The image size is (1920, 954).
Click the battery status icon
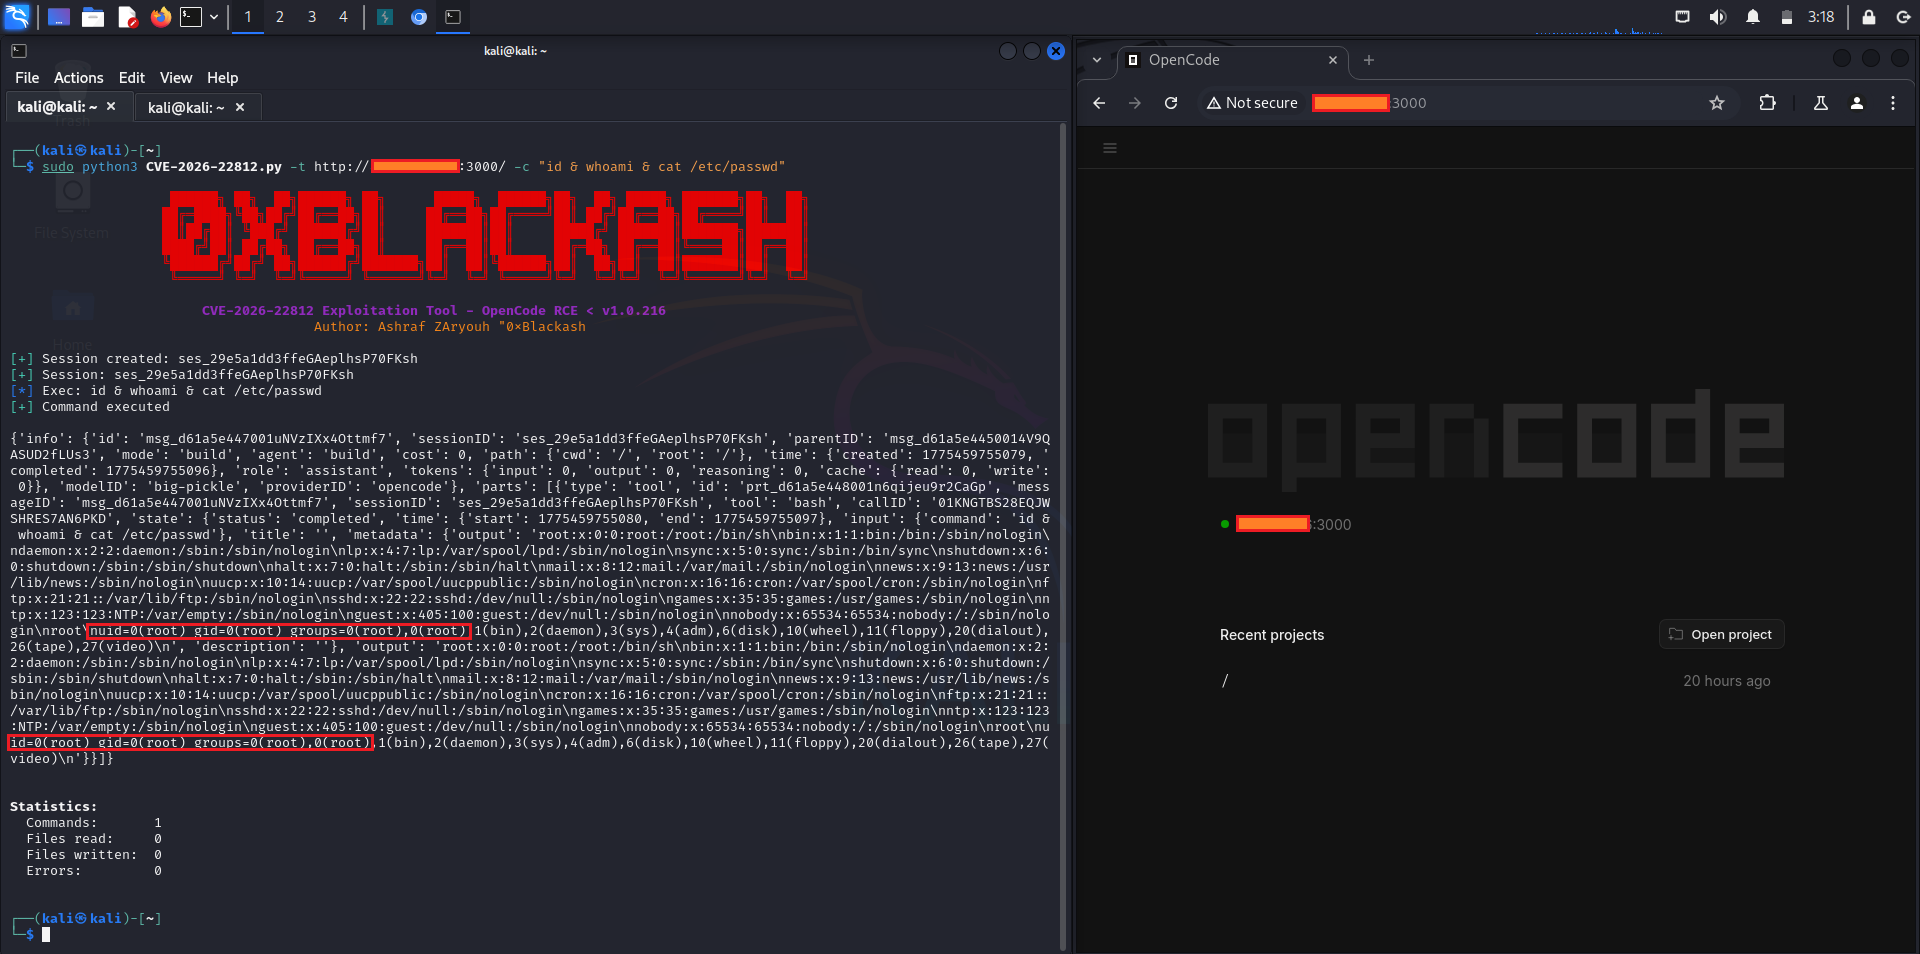1786,16
